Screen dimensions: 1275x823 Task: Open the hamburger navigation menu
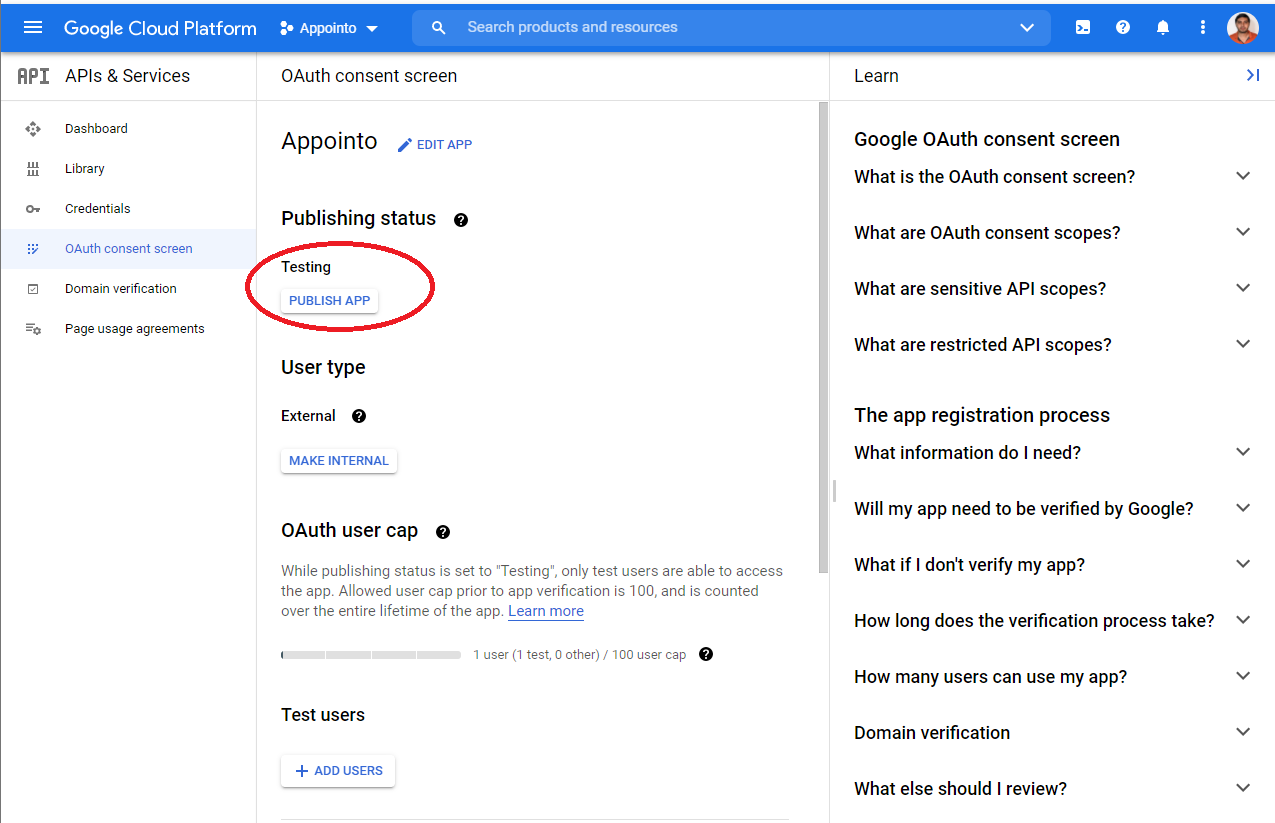pyautogui.click(x=33, y=28)
